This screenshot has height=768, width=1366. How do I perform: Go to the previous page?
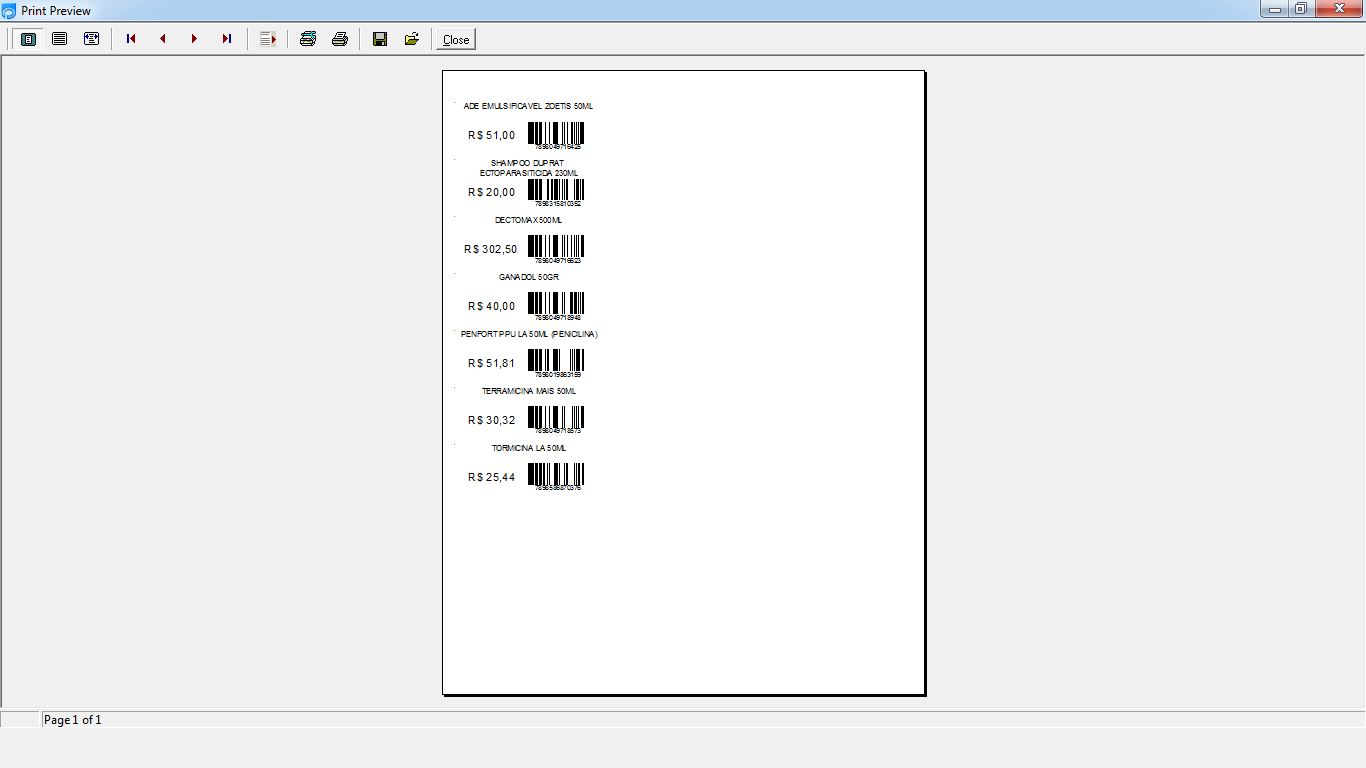163,39
